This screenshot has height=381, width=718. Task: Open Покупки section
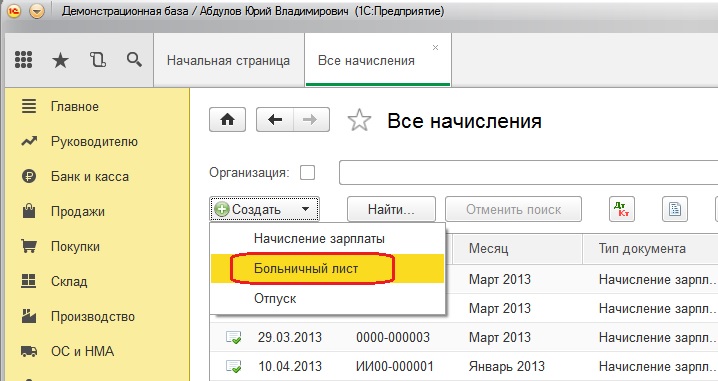click(x=75, y=246)
